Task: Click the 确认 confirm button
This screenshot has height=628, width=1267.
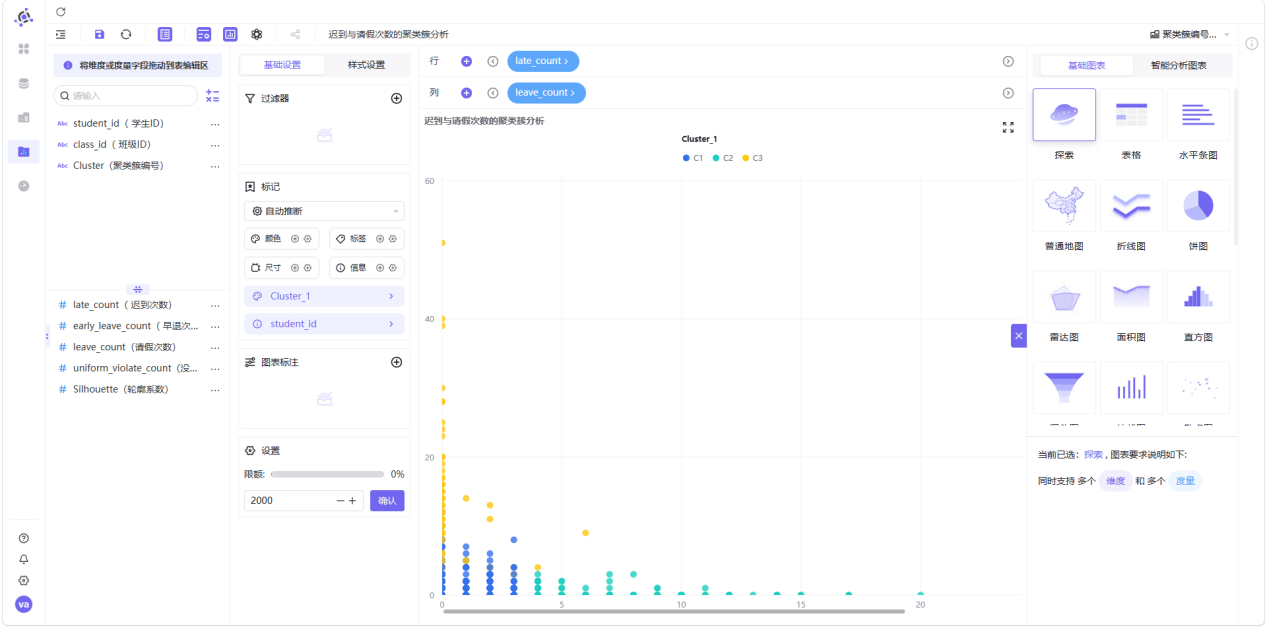Action: (387, 500)
